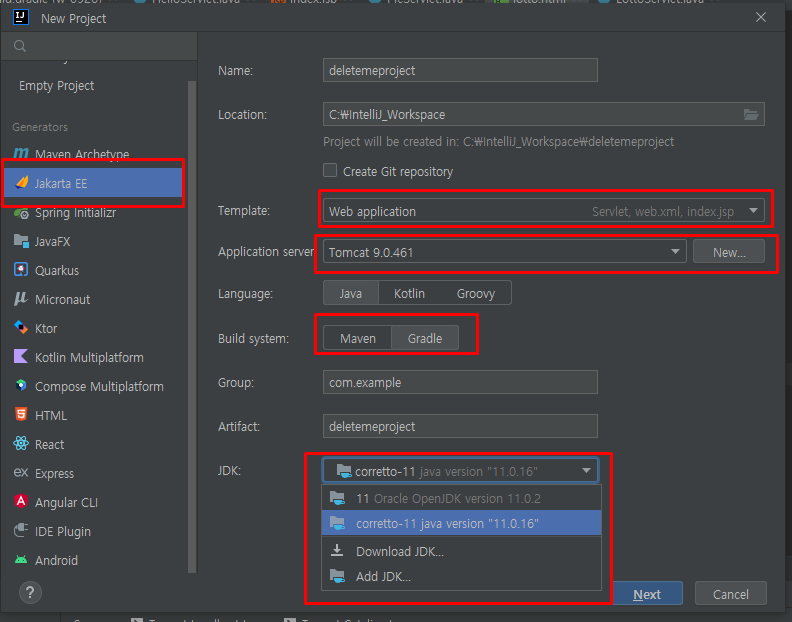The height and width of the screenshot is (622, 792).
Task: Click the search magnifier icon in sidebar
Action: (20, 46)
